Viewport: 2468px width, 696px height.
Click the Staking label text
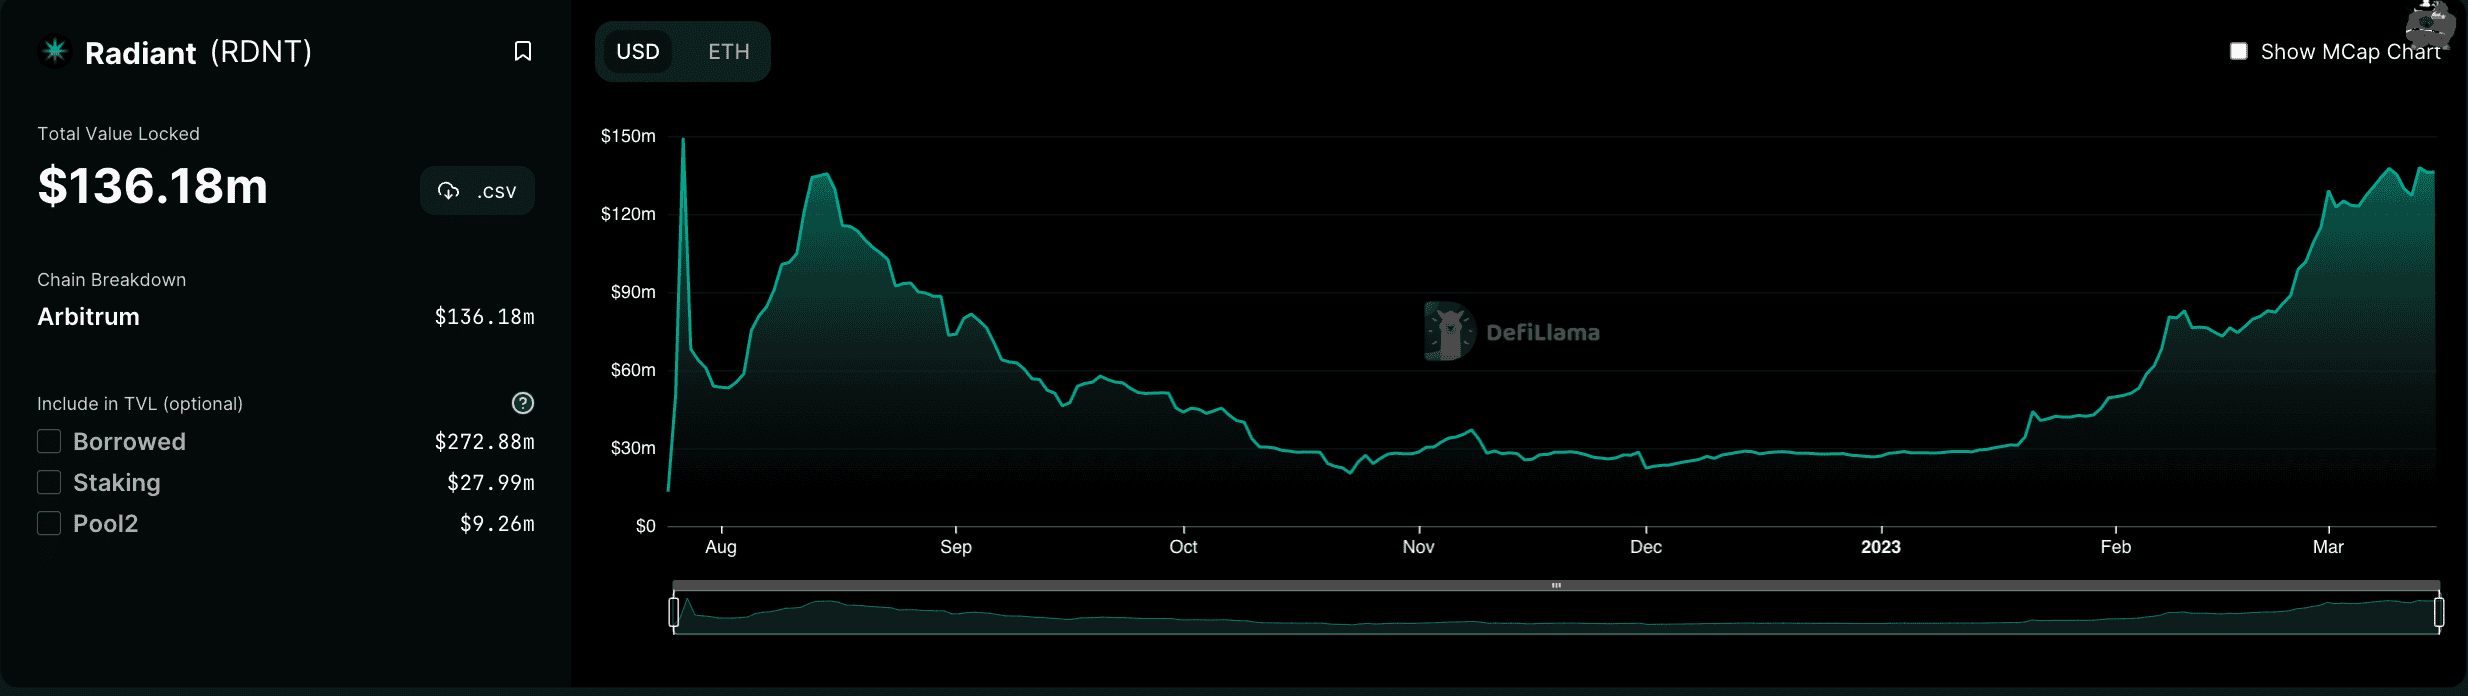pyautogui.click(x=116, y=482)
